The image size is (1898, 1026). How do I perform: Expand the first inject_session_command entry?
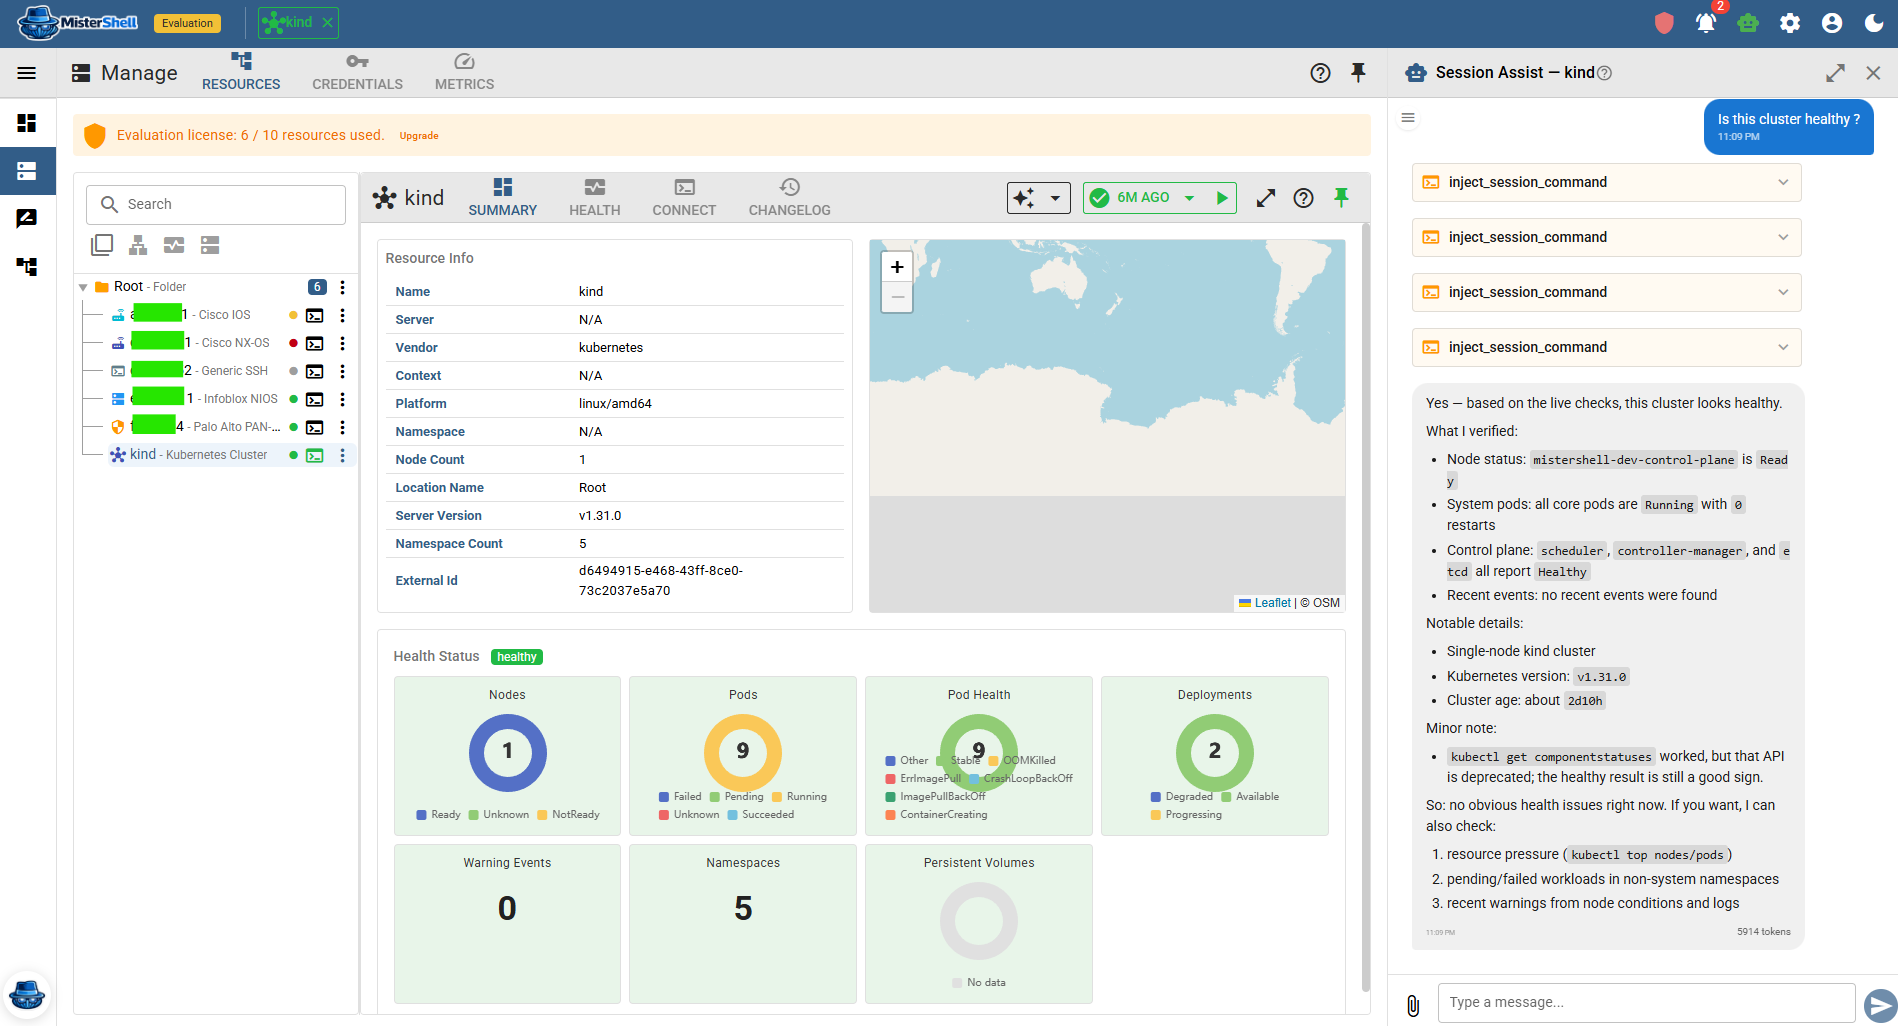[x=1606, y=182]
